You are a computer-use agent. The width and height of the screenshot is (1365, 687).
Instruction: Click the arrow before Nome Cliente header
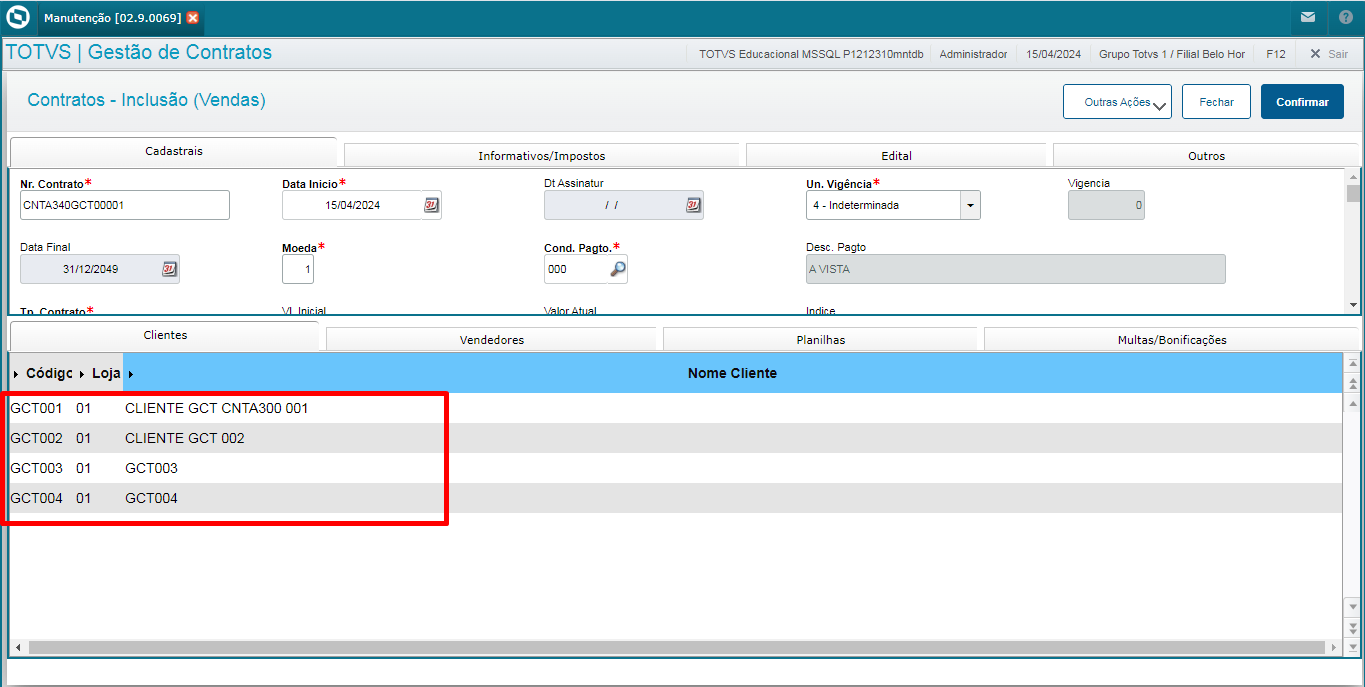pos(131,374)
